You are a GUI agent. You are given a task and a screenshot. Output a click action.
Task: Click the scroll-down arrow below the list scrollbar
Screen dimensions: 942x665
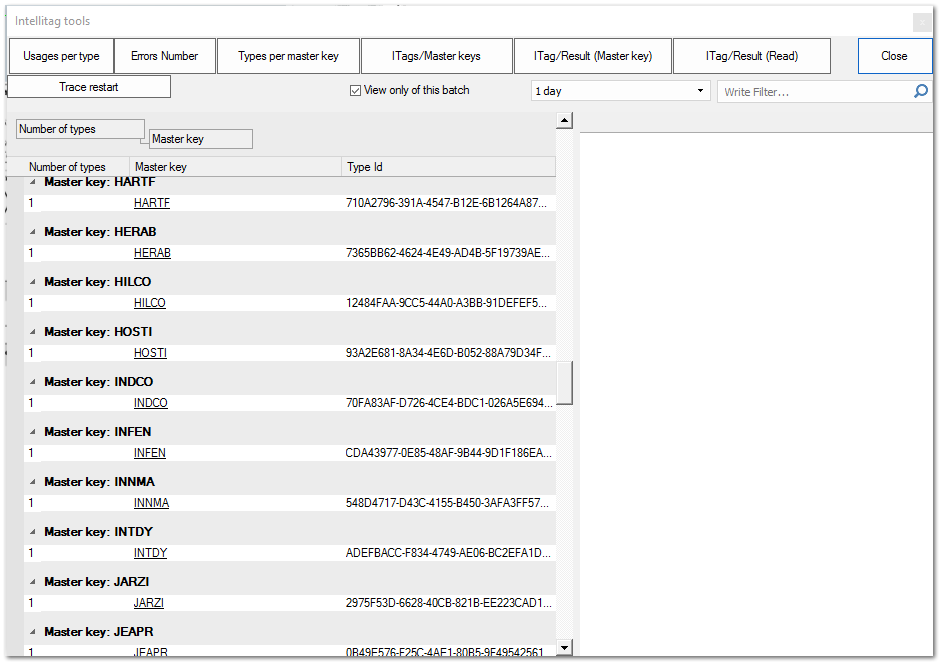564,647
